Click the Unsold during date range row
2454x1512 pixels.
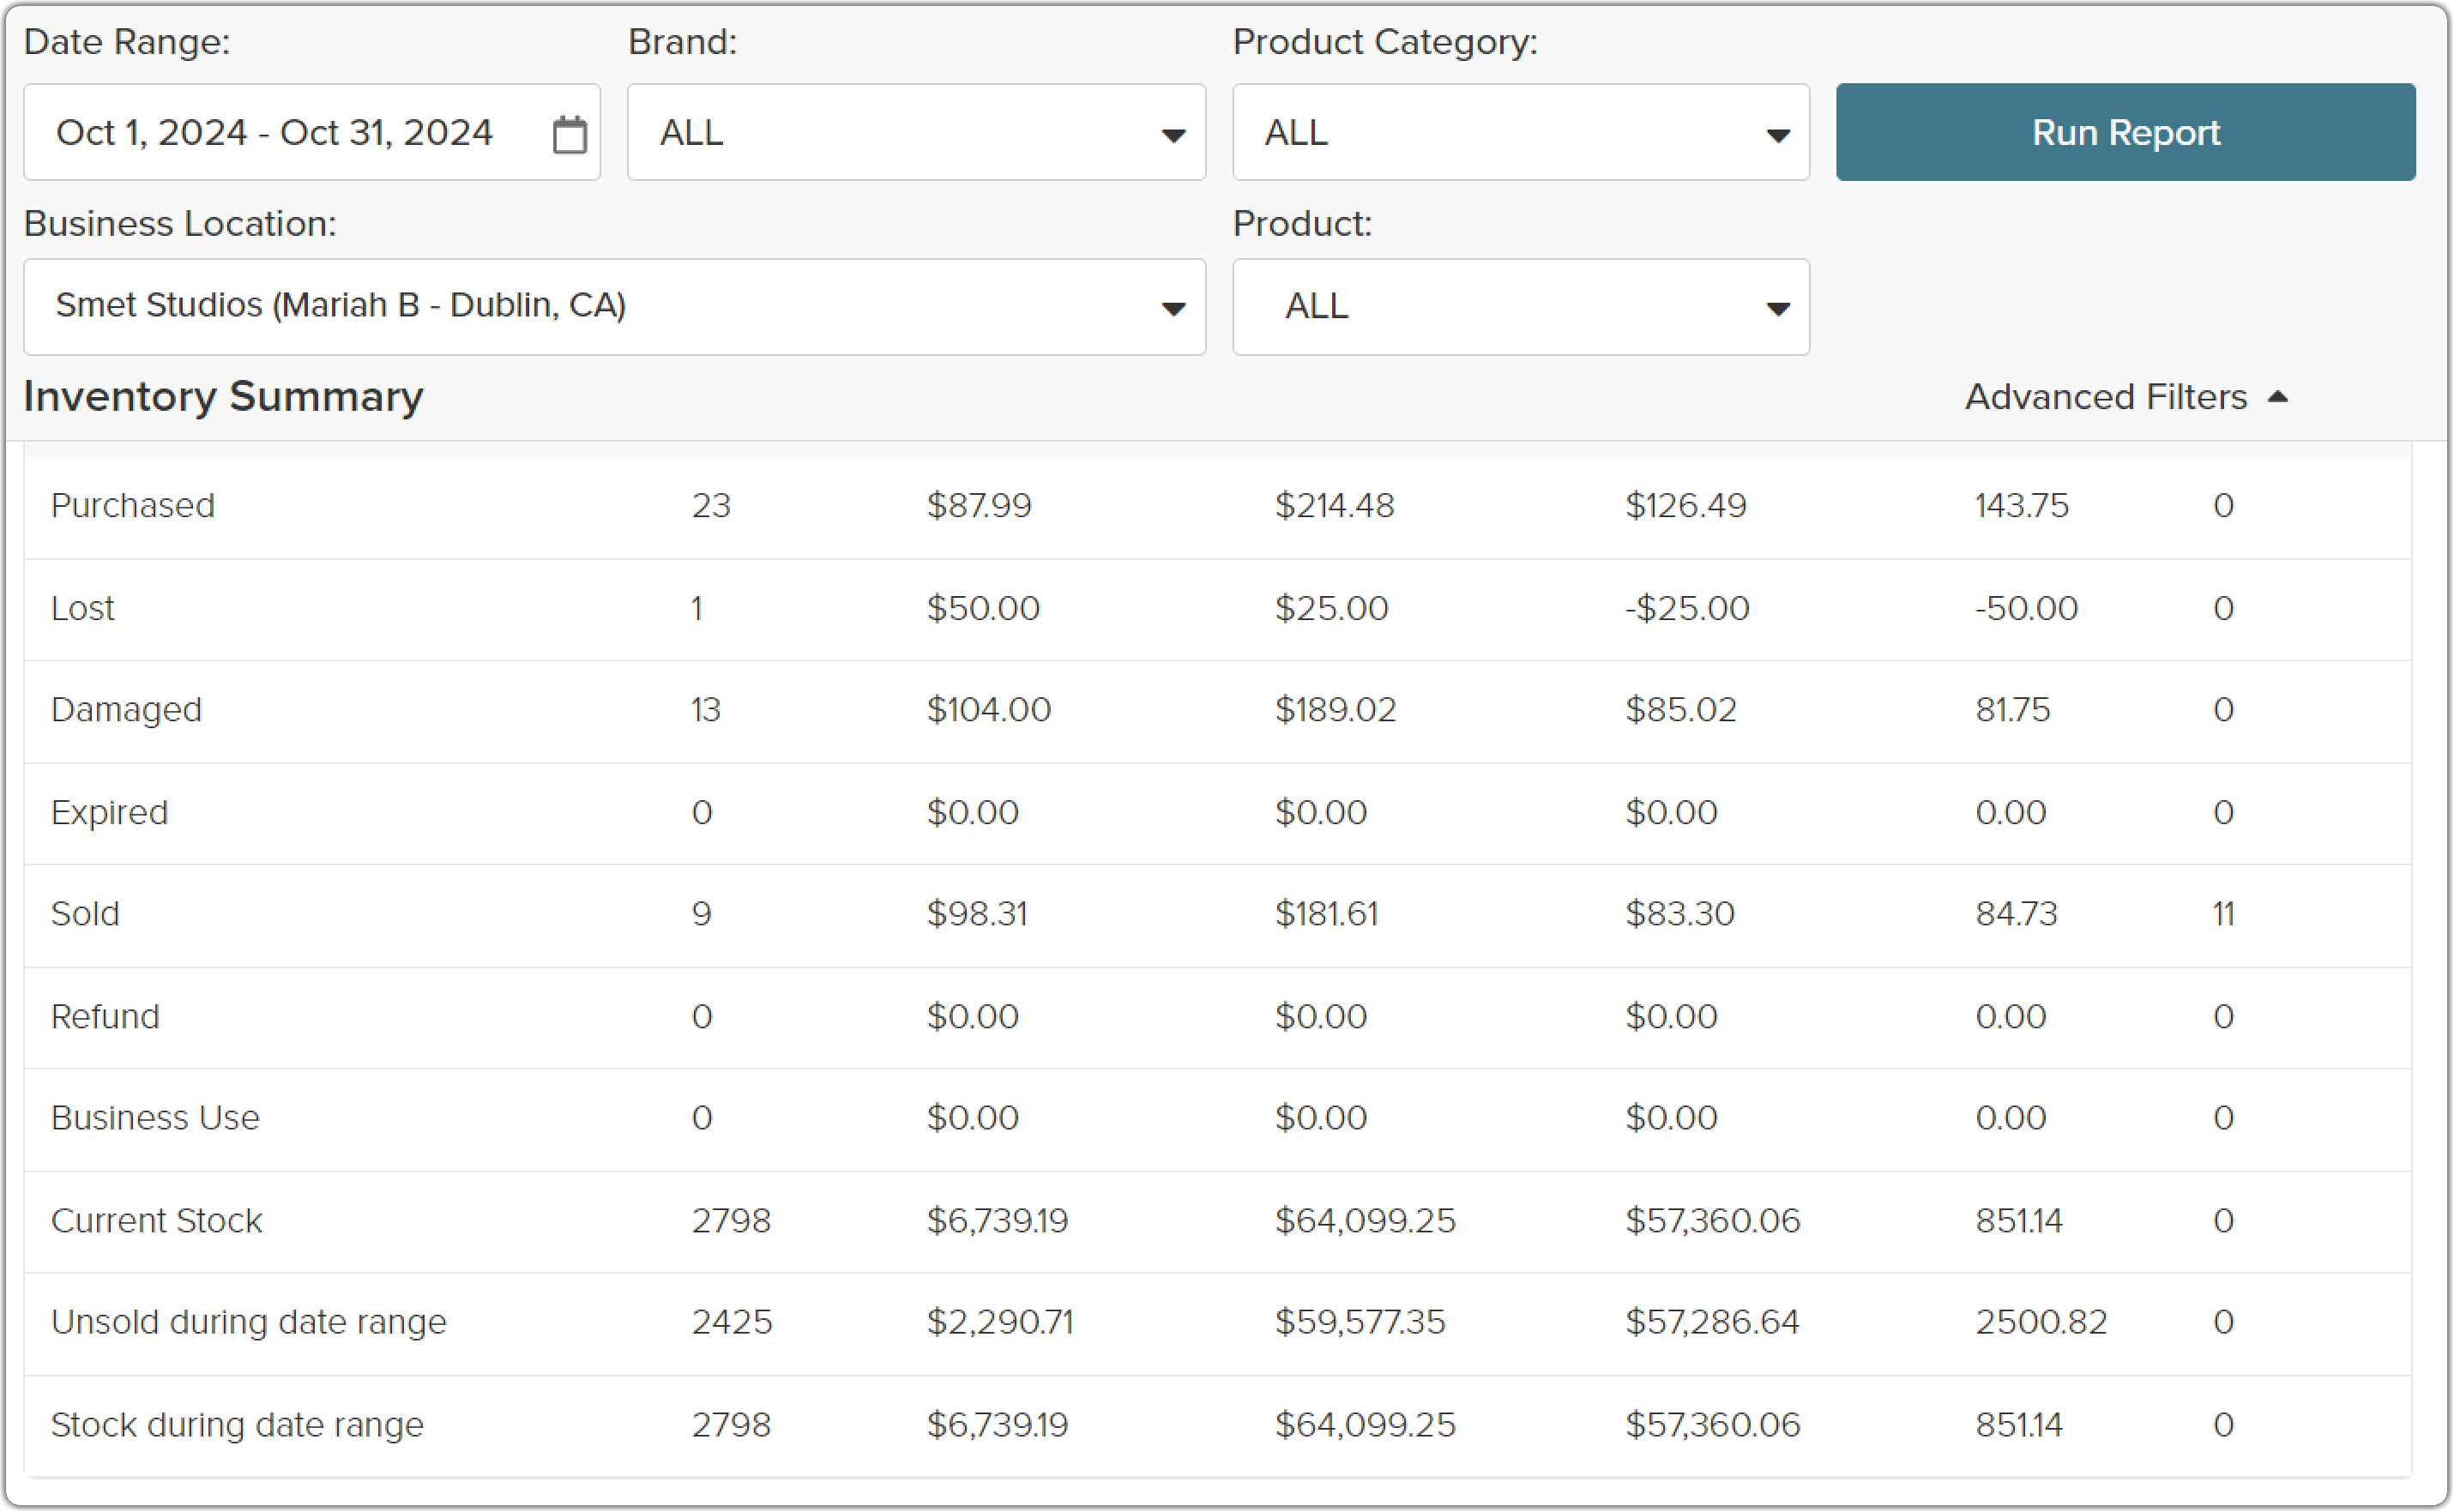(1218, 1323)
